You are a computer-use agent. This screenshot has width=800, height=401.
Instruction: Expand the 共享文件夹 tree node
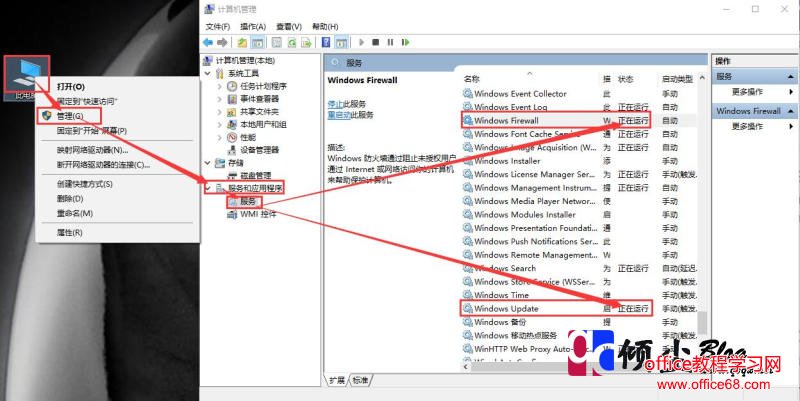click(220, 112)
